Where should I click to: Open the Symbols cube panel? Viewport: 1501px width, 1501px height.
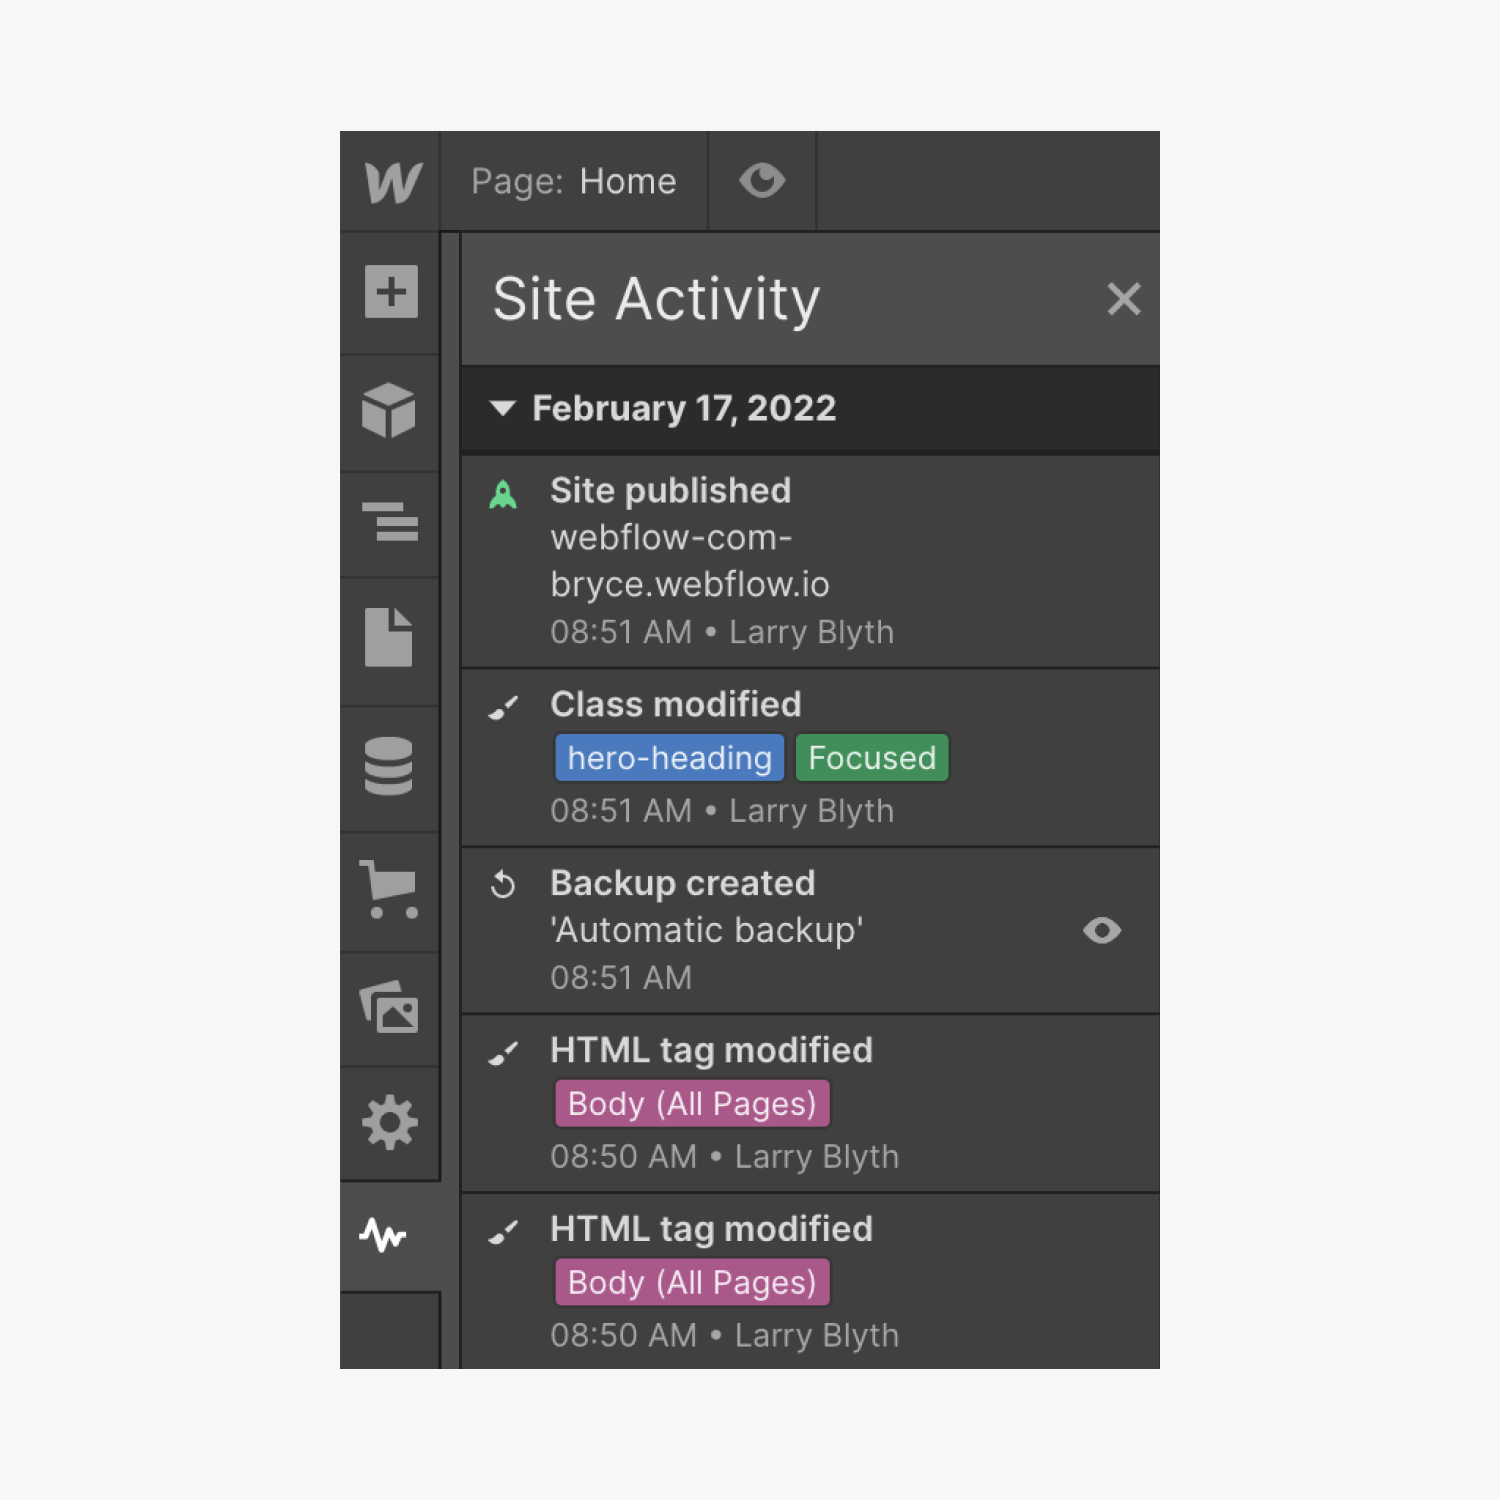pos(389,411)
